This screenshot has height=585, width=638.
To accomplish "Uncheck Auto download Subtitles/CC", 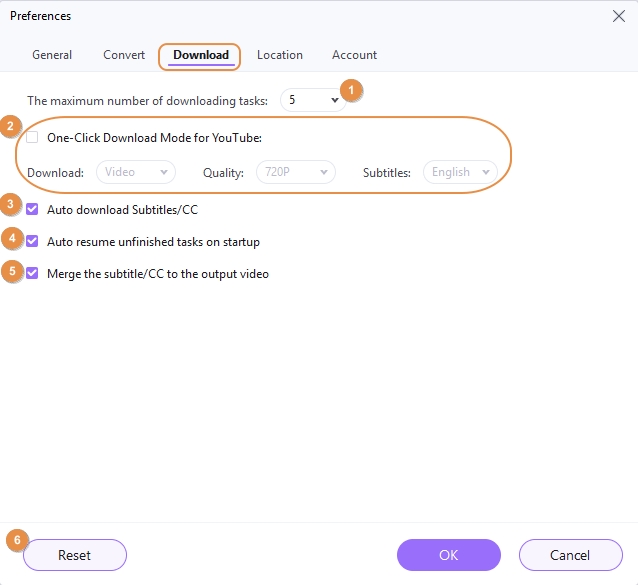I will [x=33, y=209].
